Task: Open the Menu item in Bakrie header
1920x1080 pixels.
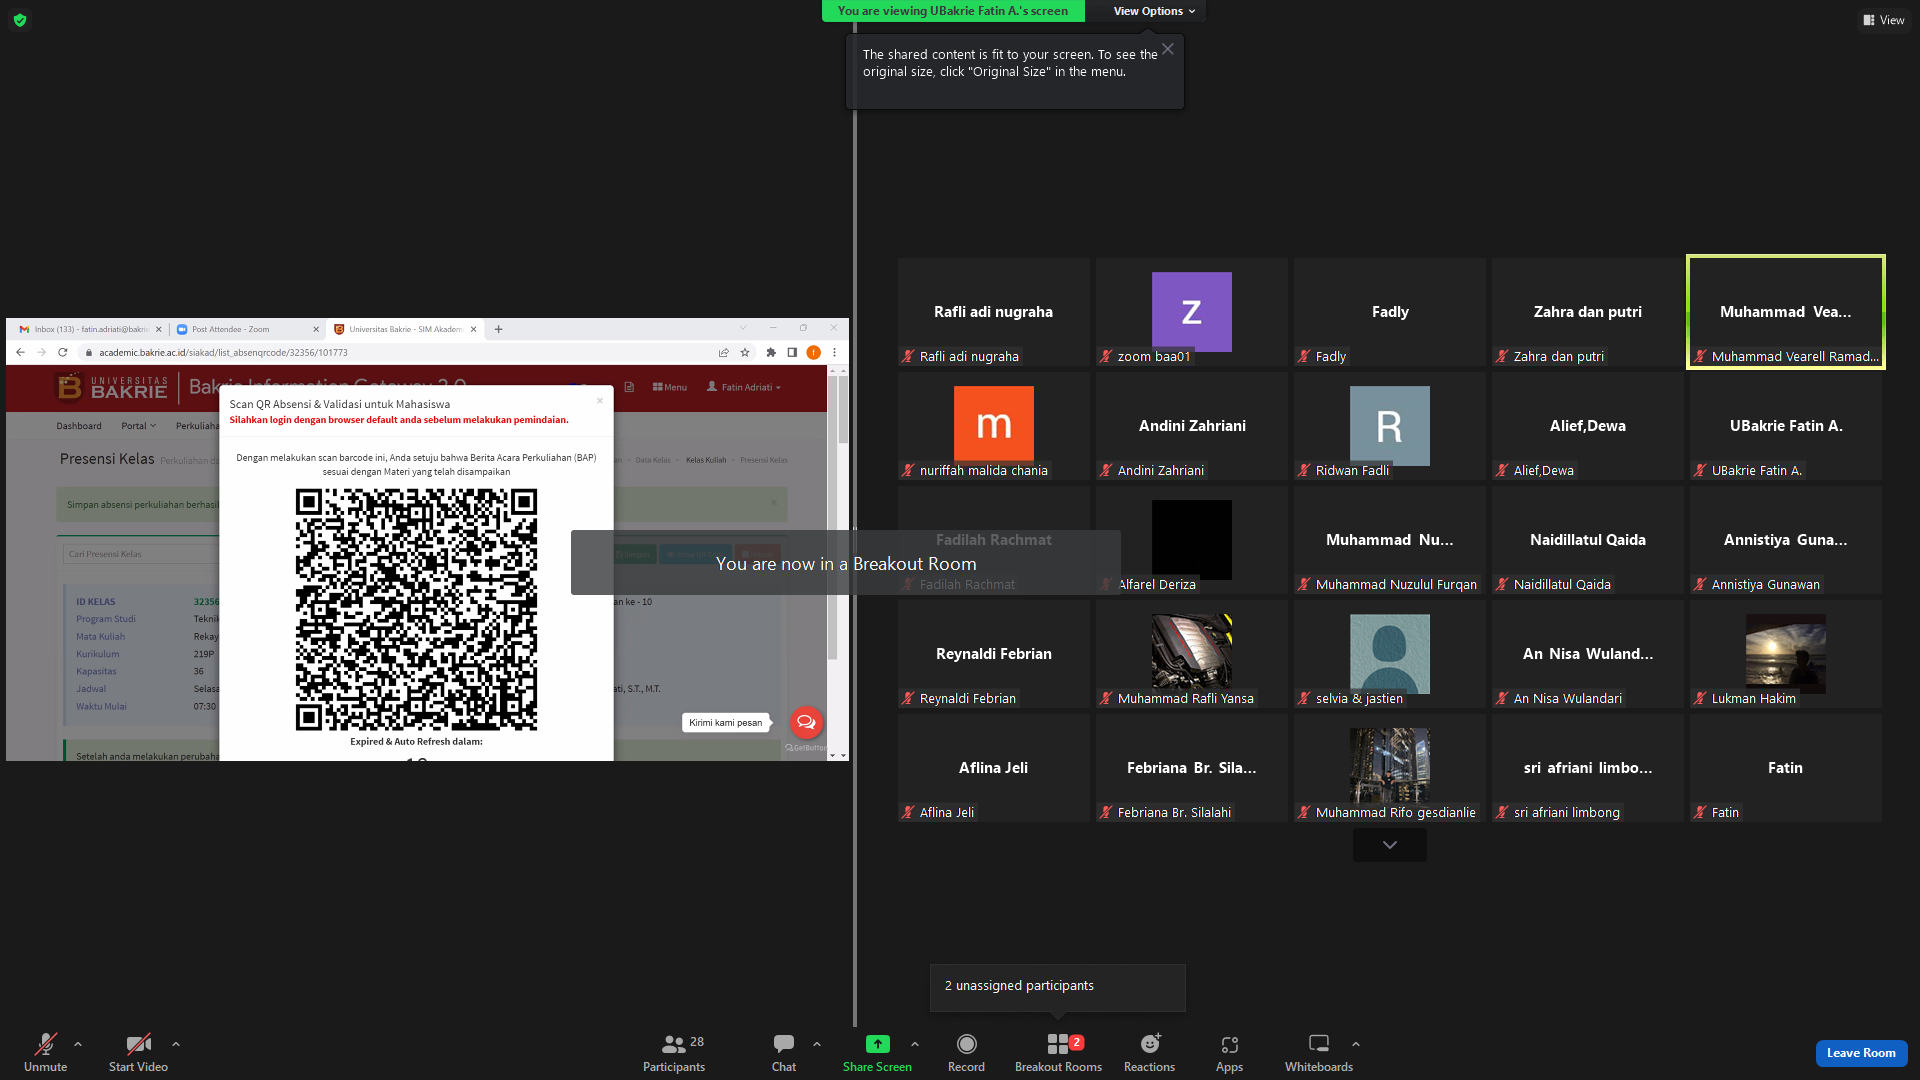Action: pos(670,387)
